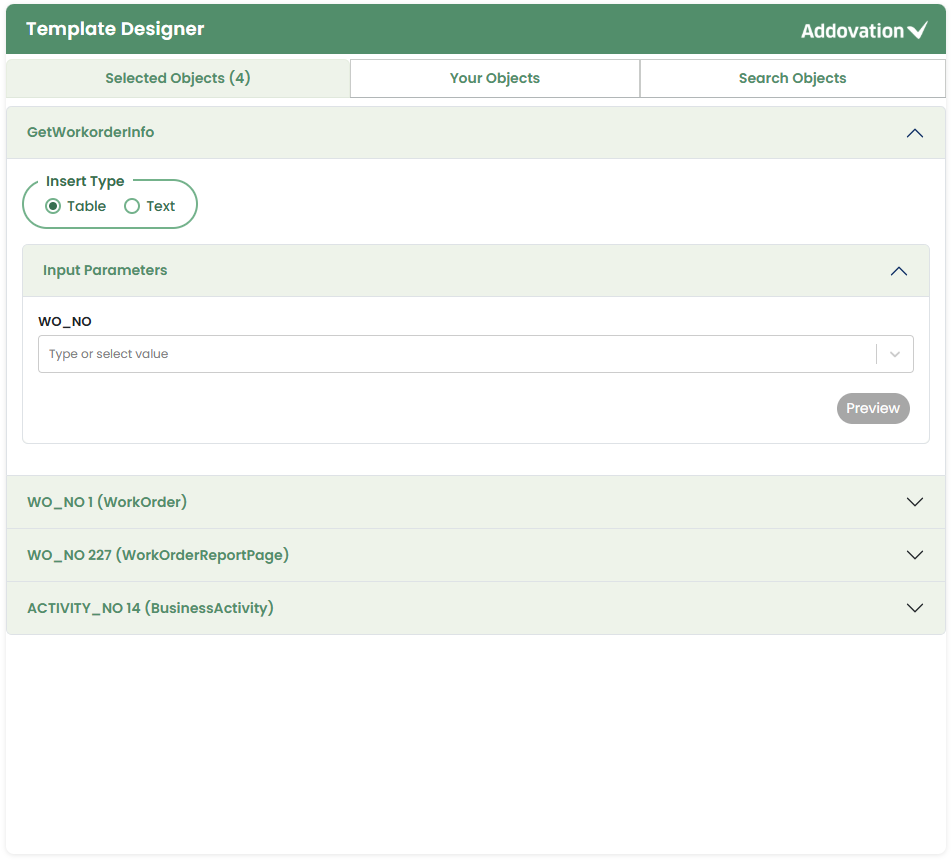Collapse Input Parameters using its chevron icon
Screen dimensions: 952x863
click(898, 271)
